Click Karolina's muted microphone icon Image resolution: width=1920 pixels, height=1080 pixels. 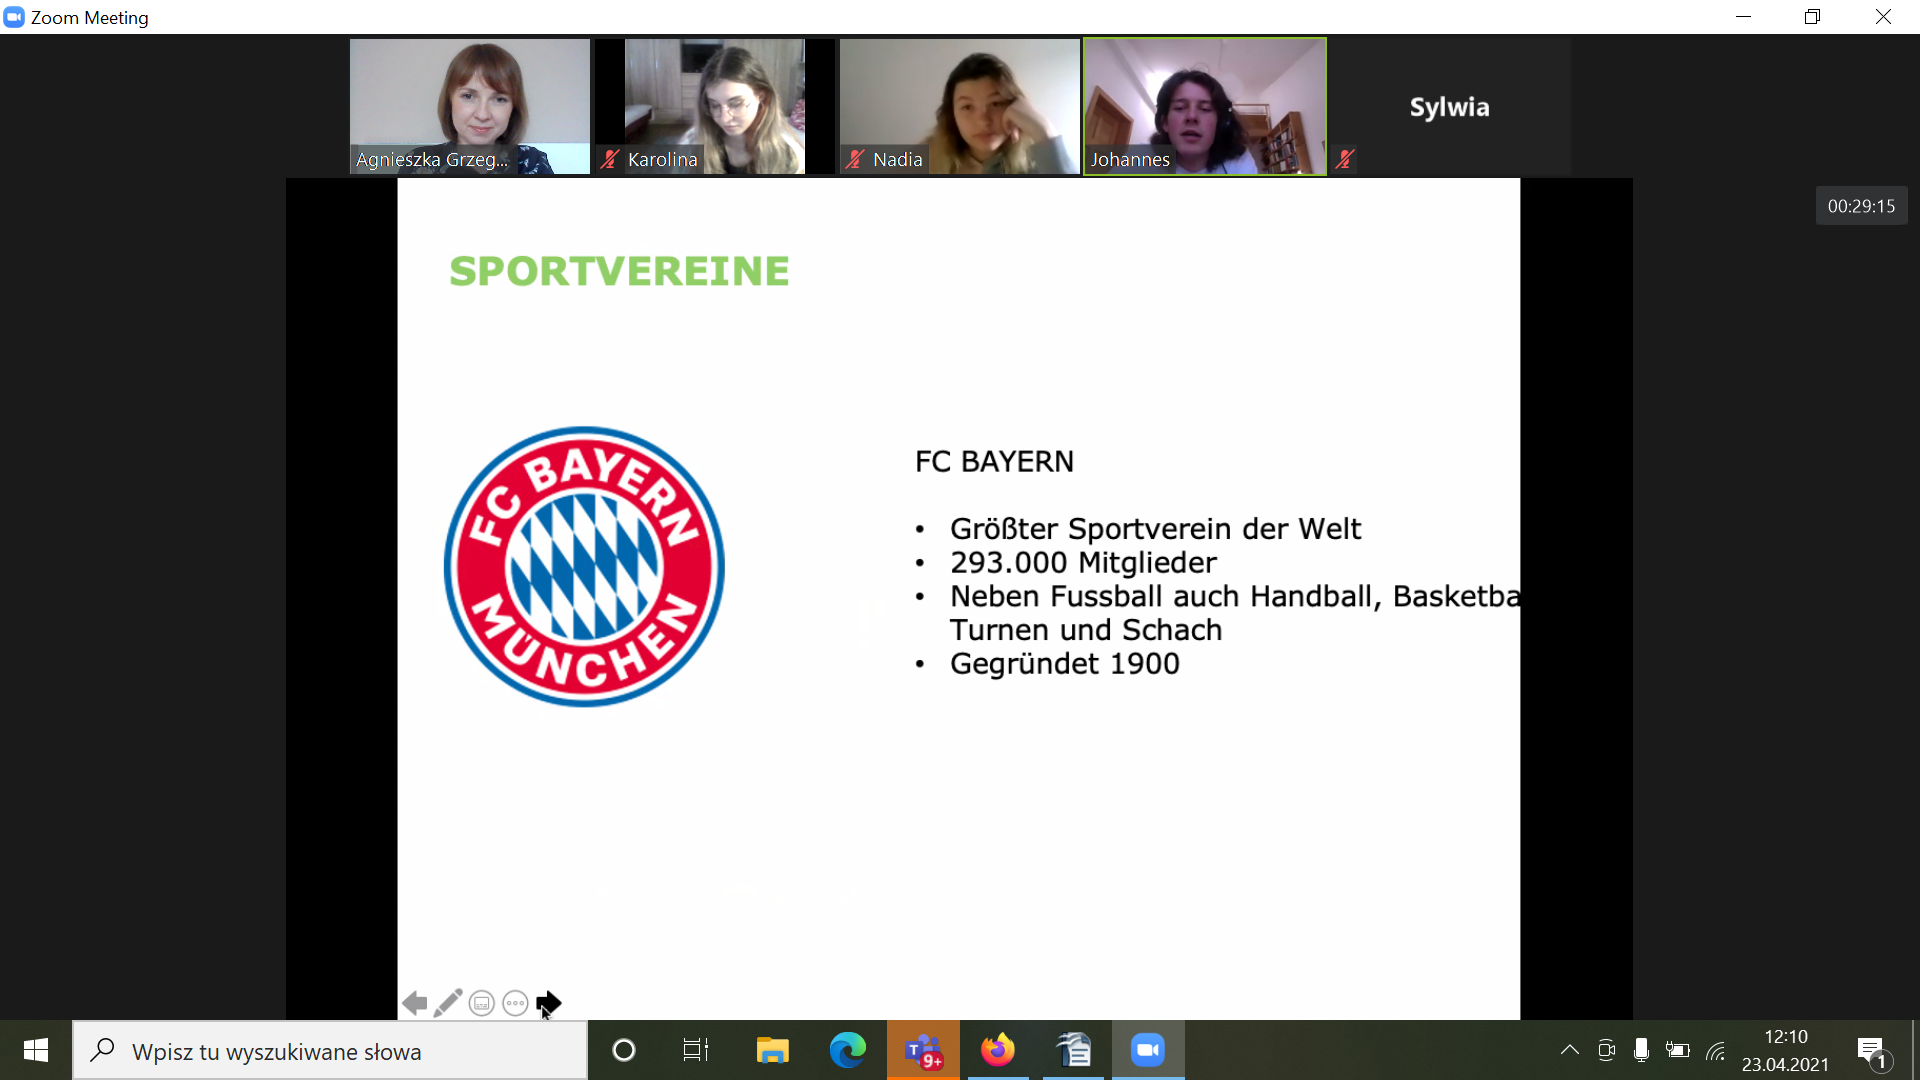click(x=610, y=159)
